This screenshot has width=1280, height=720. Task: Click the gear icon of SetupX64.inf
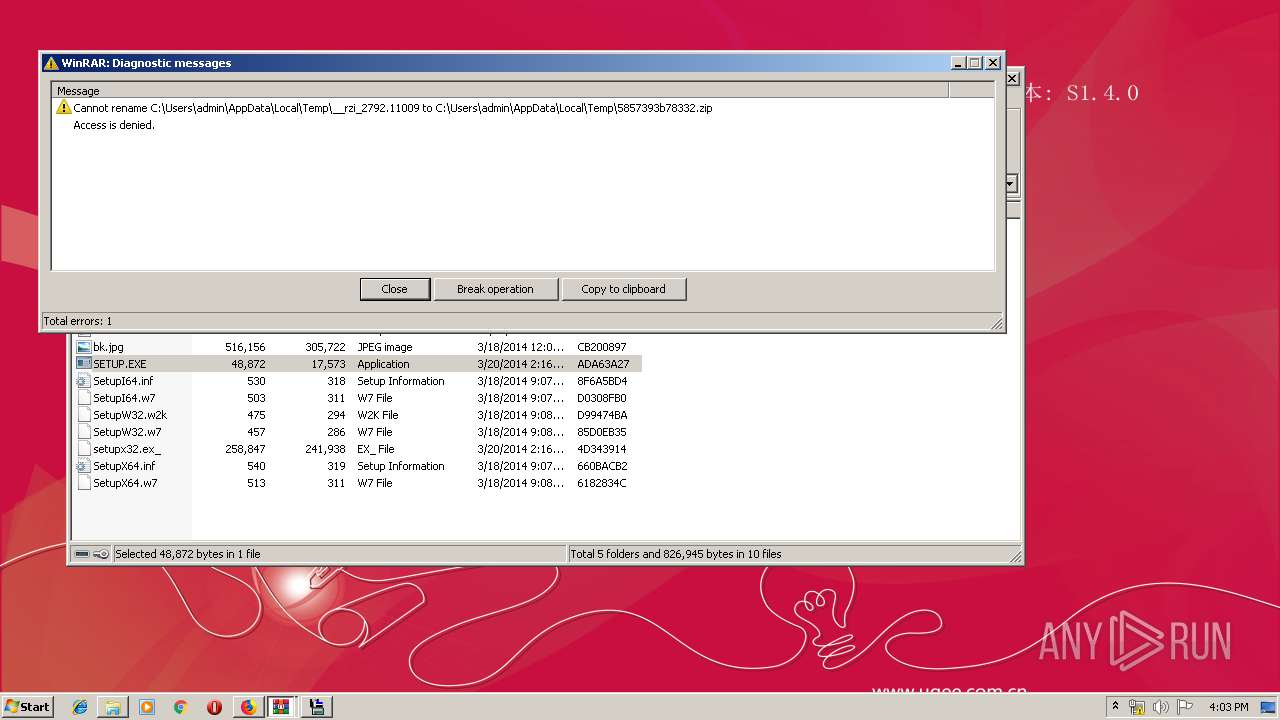[83, 466]
